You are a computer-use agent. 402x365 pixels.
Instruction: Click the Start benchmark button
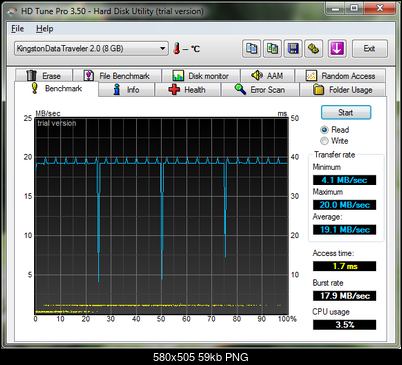[x=346, y=113]
